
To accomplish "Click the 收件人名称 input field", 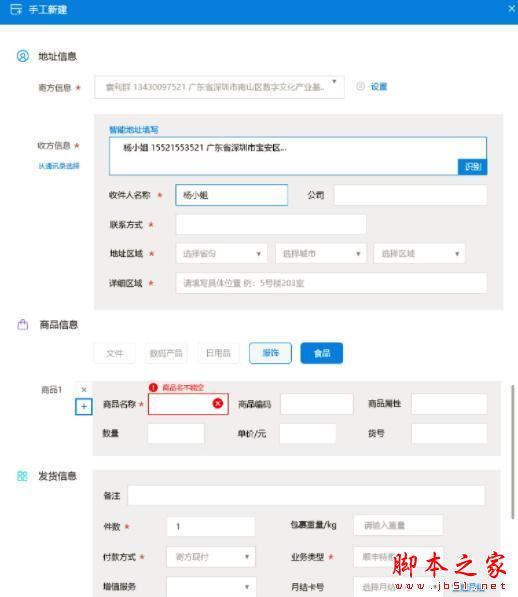I will (x=231, y=195).
